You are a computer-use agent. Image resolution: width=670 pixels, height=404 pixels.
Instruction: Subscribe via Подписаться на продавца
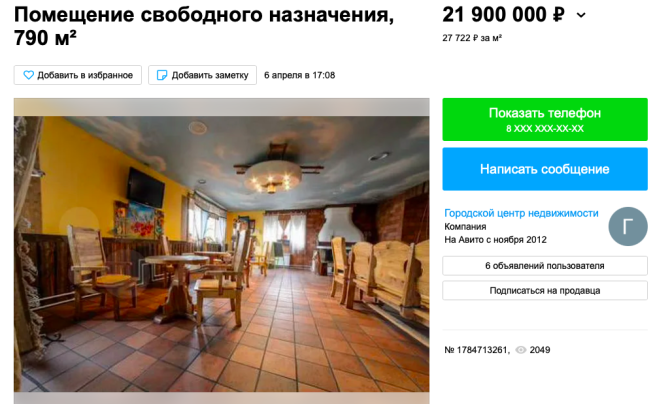click(x=545, y=291)
